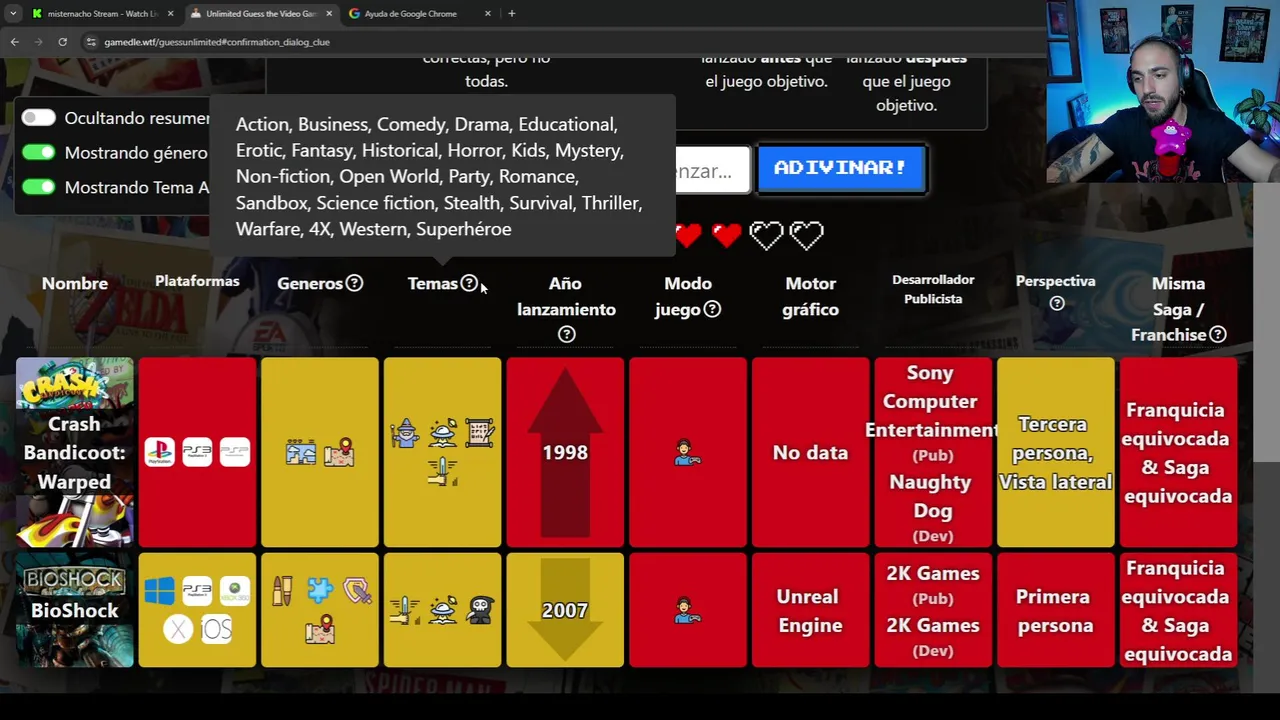Click the PlayStation platform icon in Crash Bandicoot row
The image size is (1280, 720).
tap(160, 452)
